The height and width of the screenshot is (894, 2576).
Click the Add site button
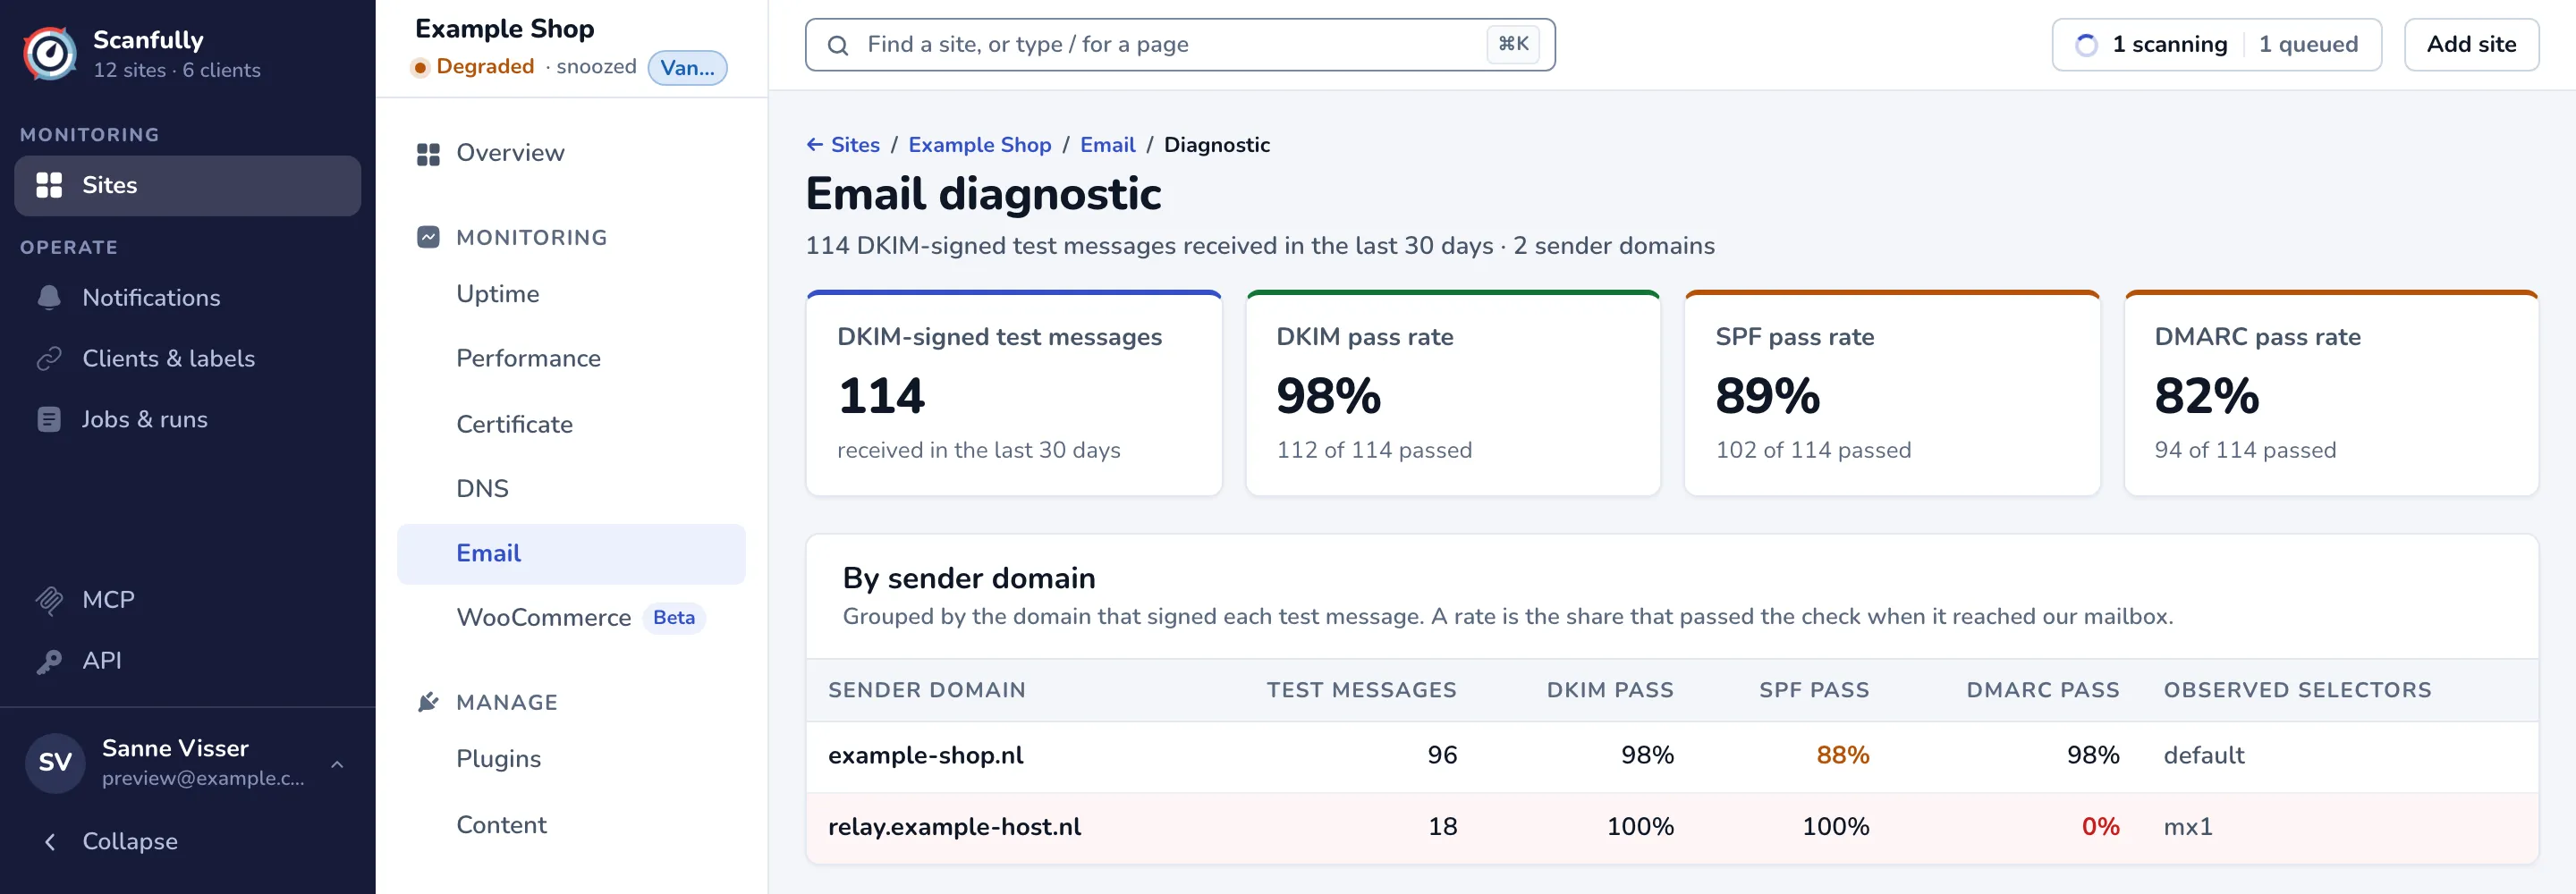[x=2471, y=45]
